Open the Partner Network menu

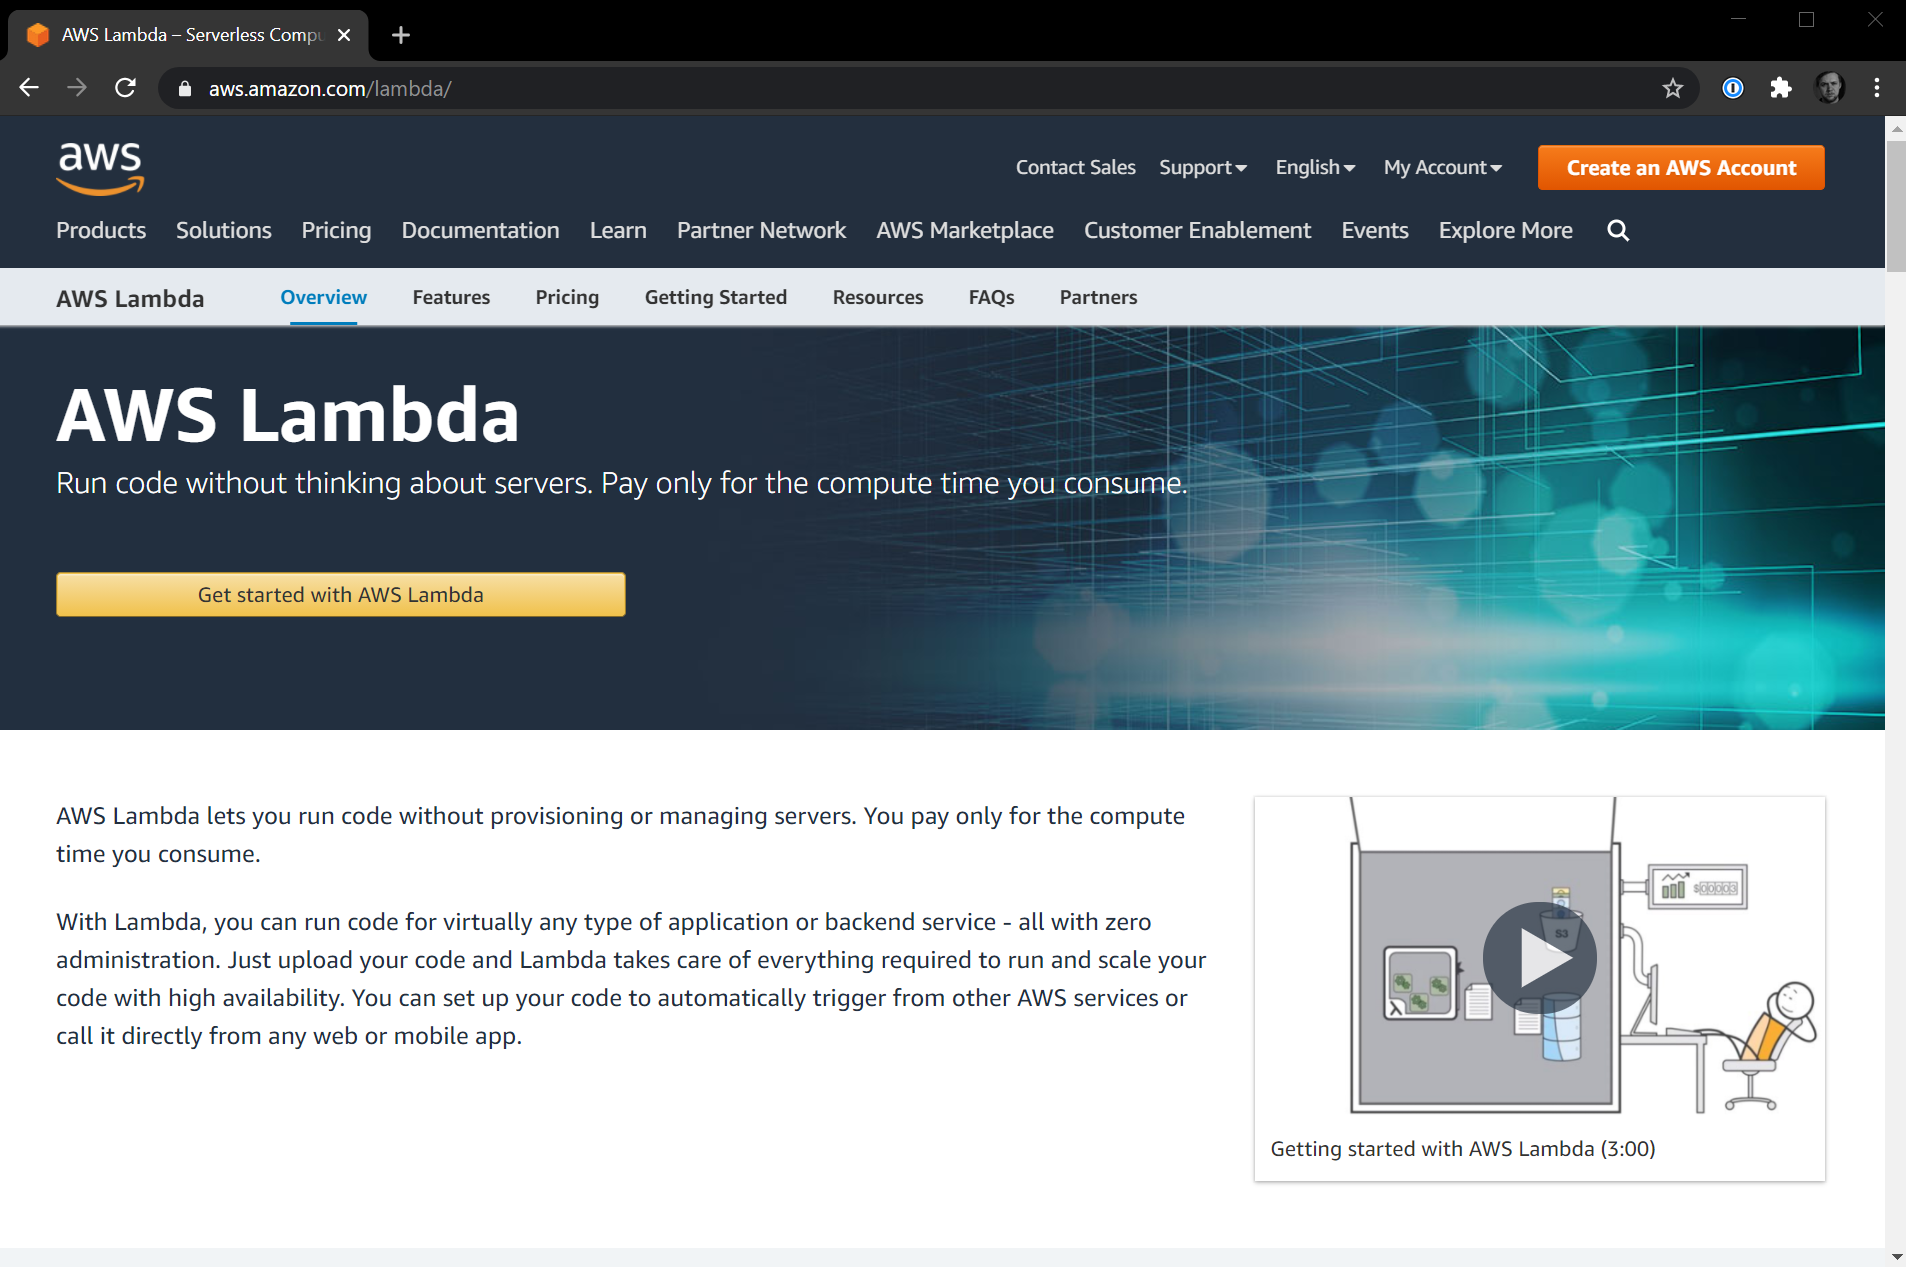(761, 231)
